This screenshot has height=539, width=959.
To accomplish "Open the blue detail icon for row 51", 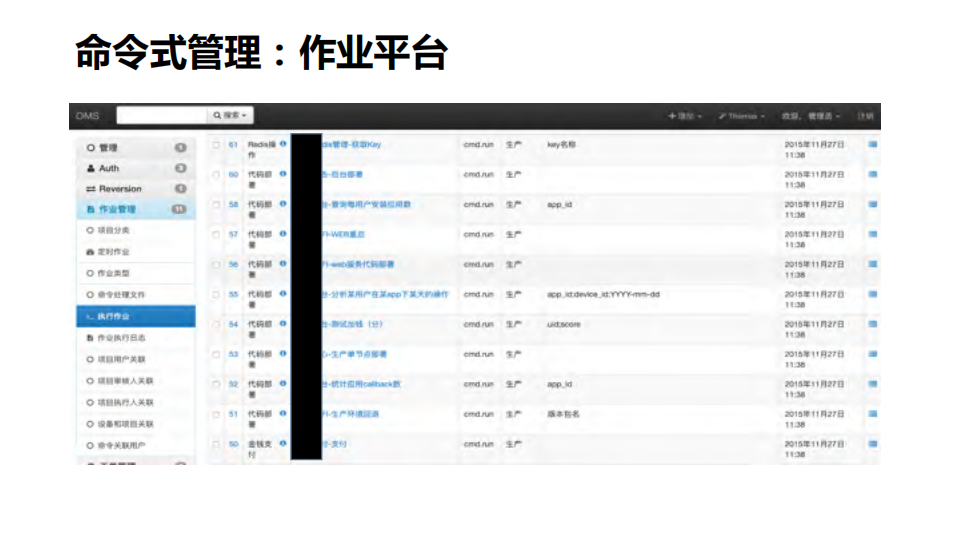I will tap(873, 414).
